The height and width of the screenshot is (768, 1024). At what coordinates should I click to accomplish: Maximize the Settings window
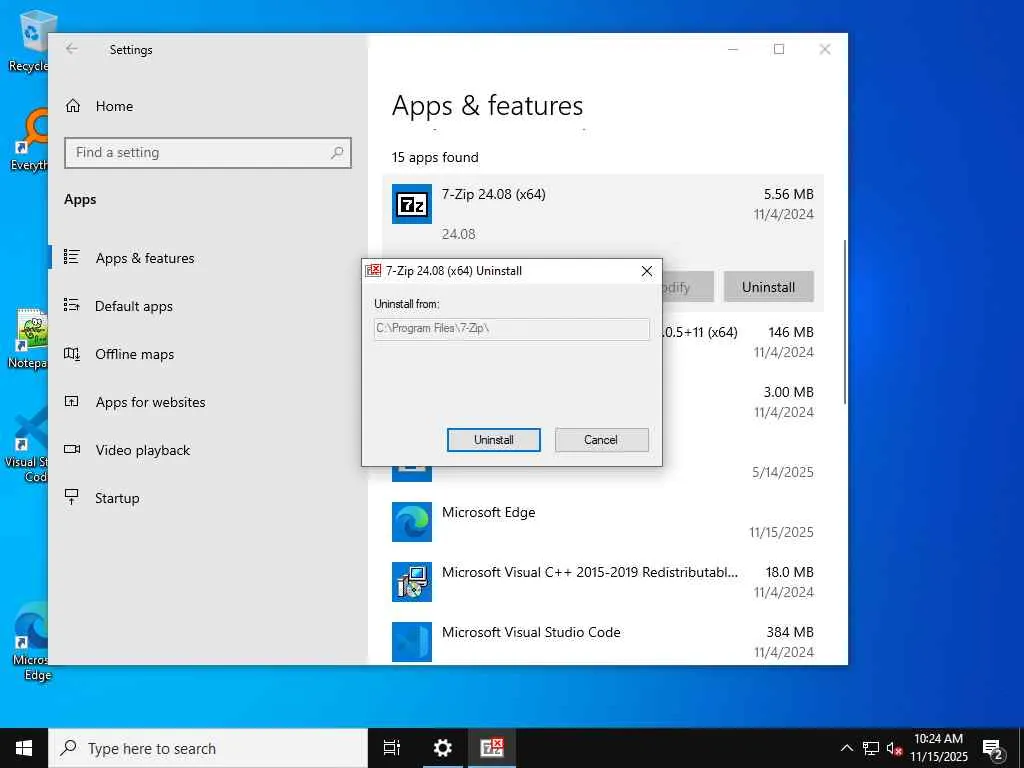tap(778, 50)
